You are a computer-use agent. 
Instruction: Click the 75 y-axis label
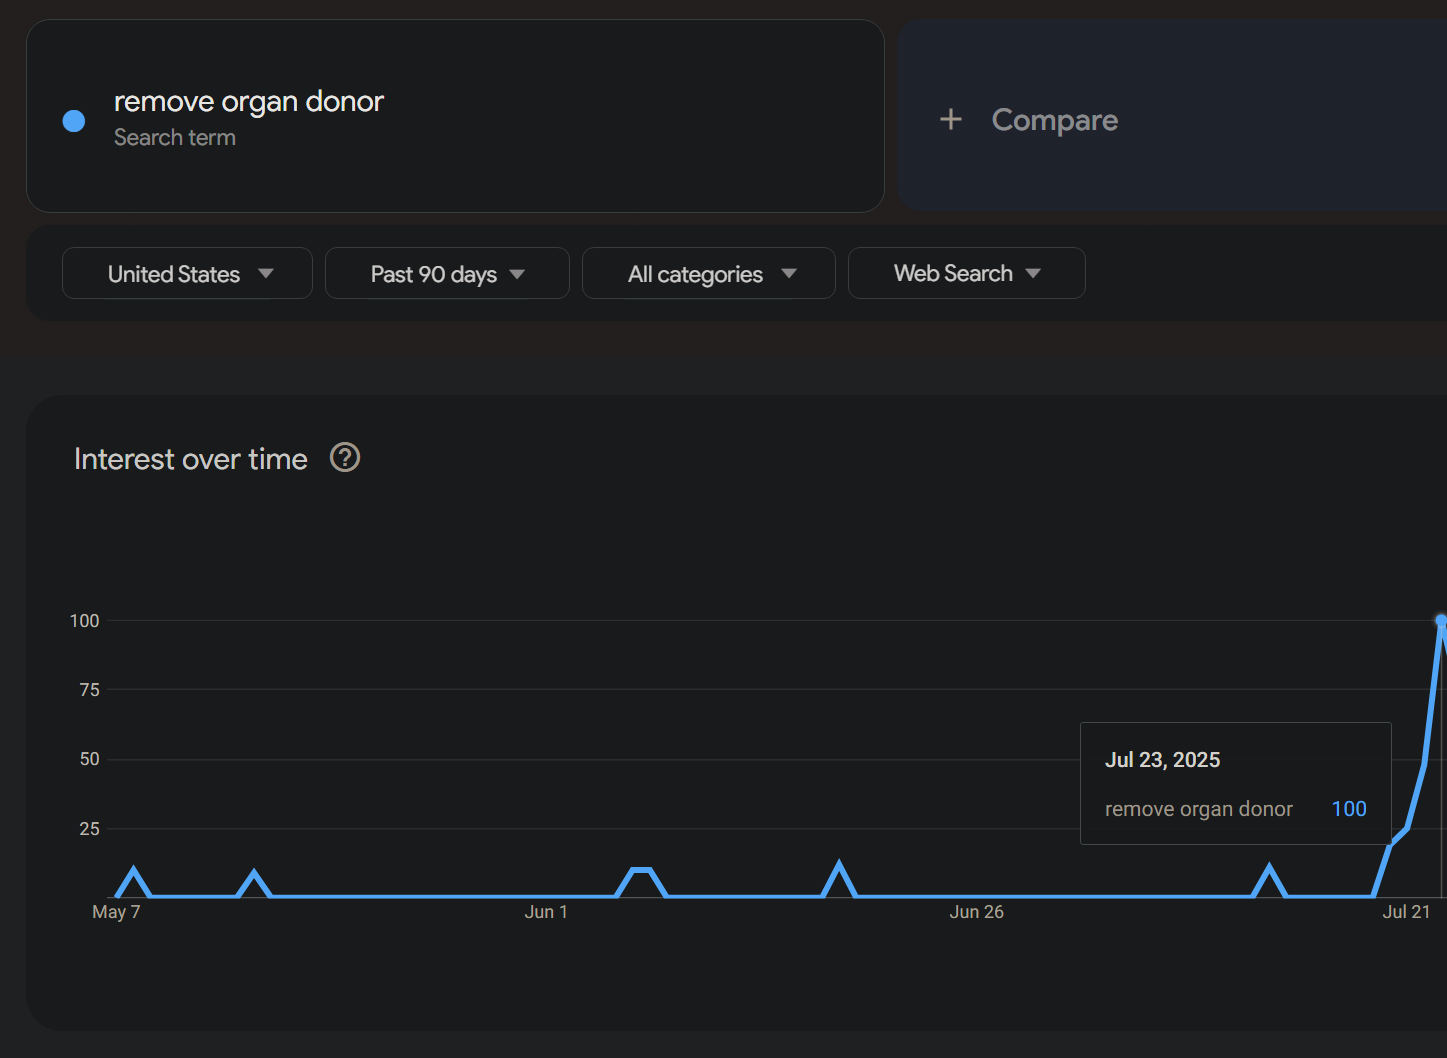pos(90,690)
